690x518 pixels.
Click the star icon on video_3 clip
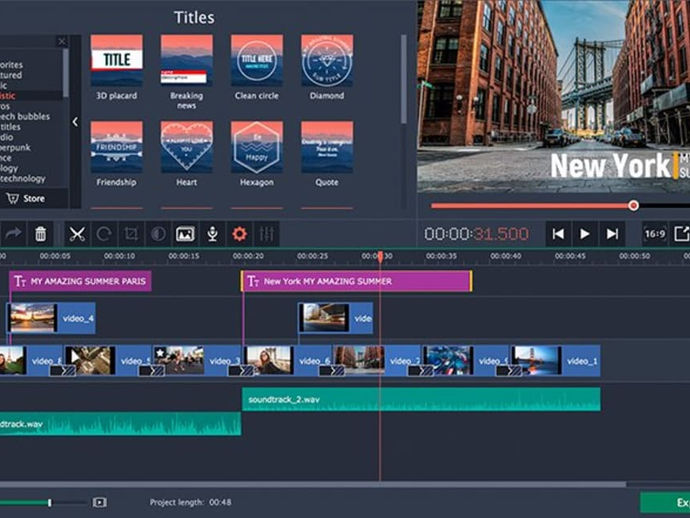(x=160, y=353)
